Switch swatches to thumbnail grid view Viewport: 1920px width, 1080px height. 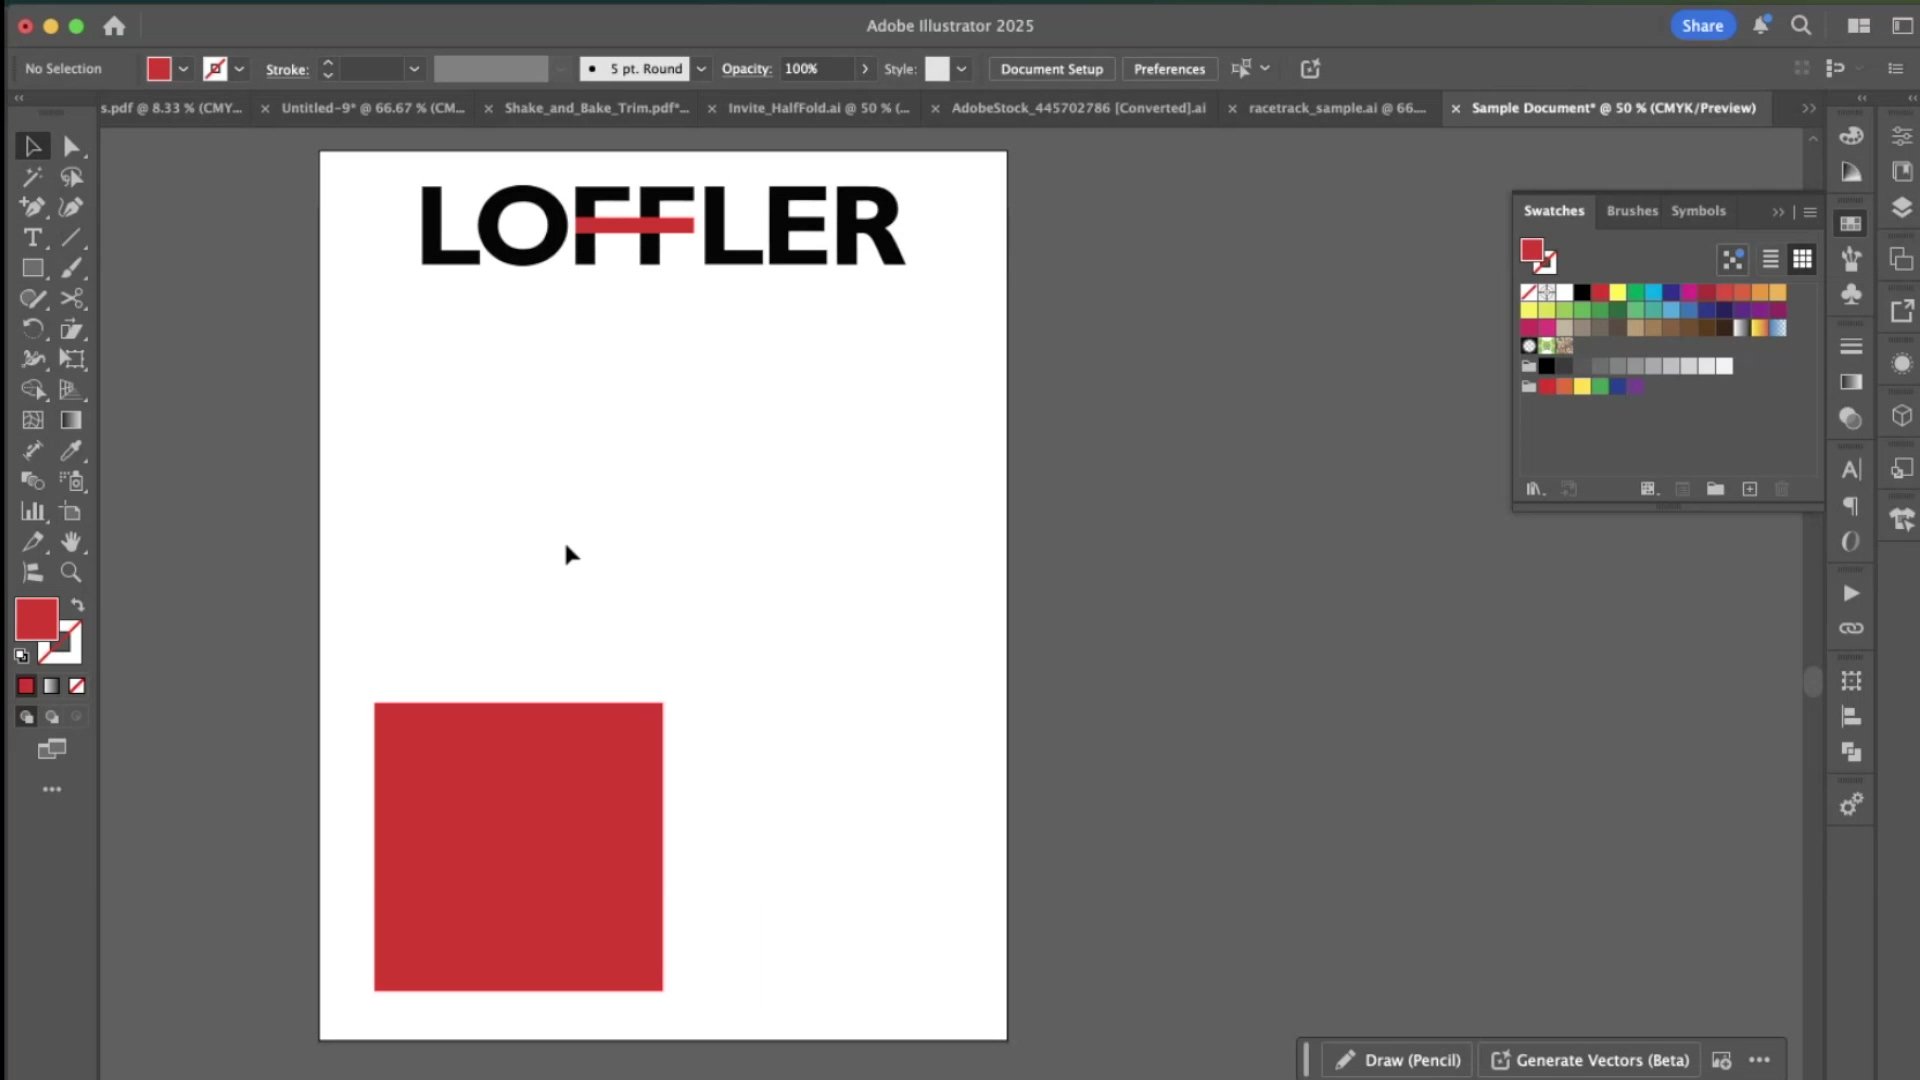[x=1802, y=259]
